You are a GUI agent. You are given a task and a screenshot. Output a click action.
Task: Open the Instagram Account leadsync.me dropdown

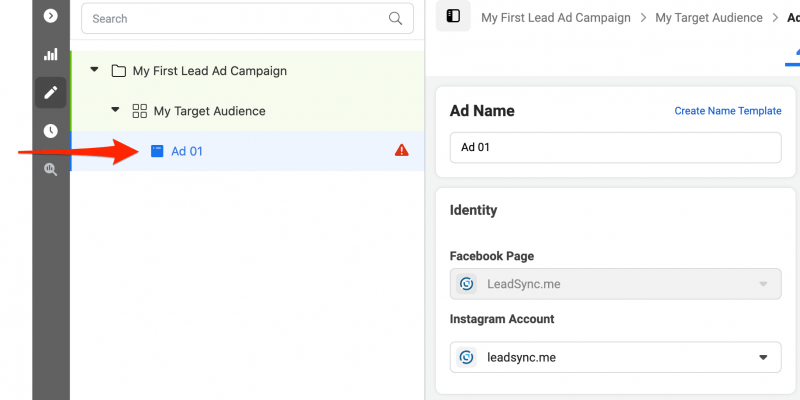pyautogui.click(x=615, y=357)
